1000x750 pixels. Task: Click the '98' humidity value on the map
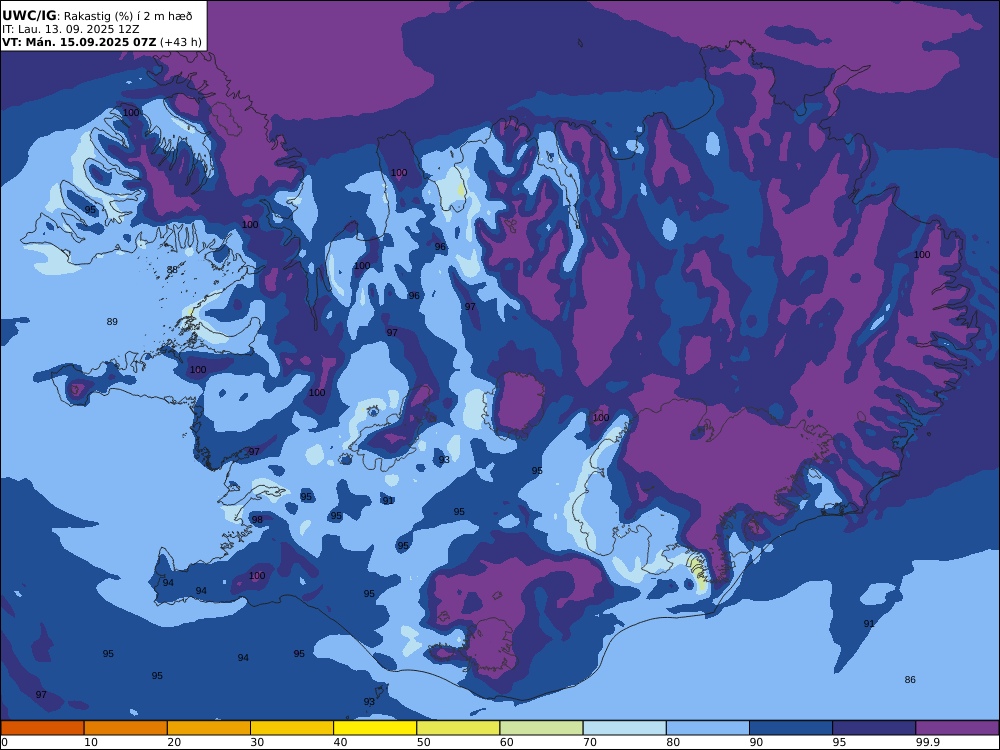(257, 520)
